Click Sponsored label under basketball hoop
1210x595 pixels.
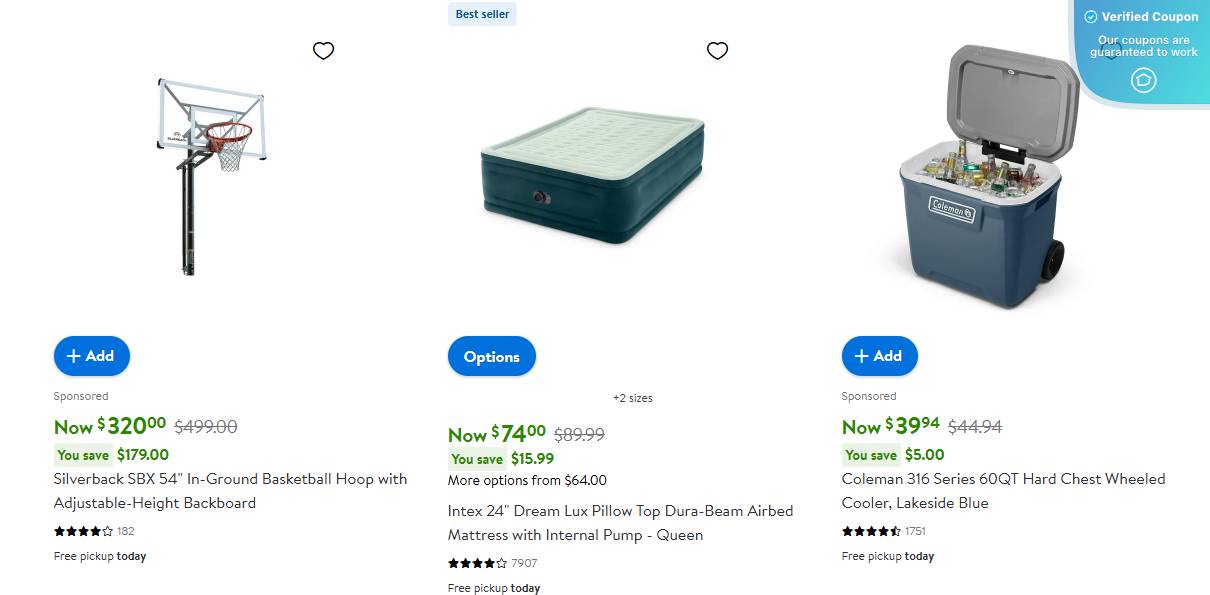pyautogui.click(x=80, y=396)
